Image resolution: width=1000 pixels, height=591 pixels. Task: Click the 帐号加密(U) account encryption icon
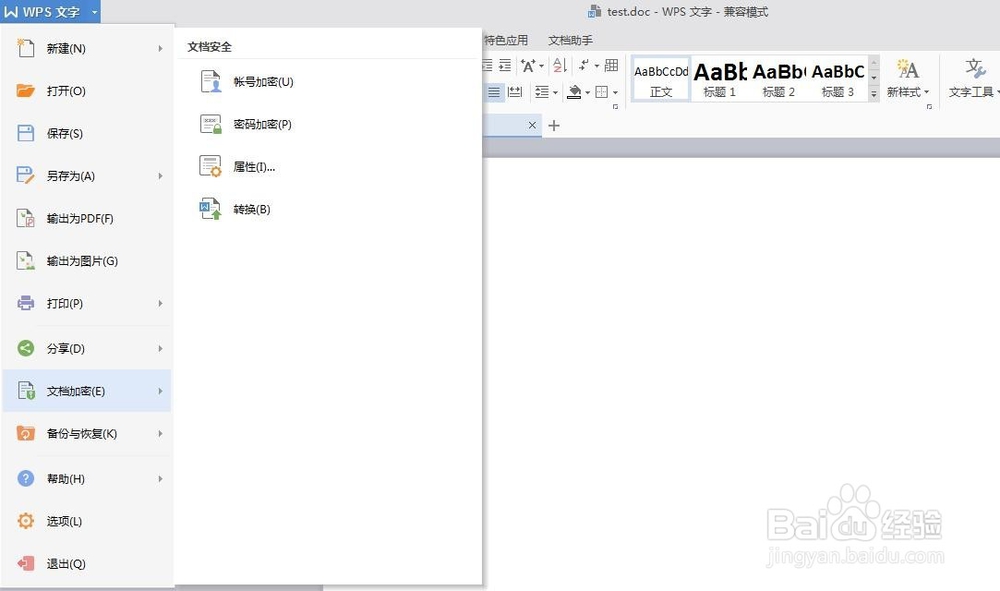(210, 82)
